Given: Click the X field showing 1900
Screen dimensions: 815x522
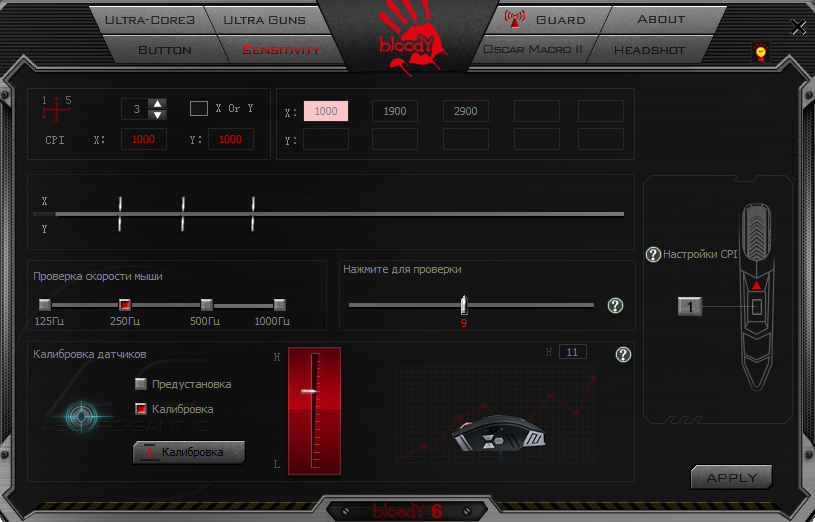Looking at the screenshot, I should (x=395, y=111).
